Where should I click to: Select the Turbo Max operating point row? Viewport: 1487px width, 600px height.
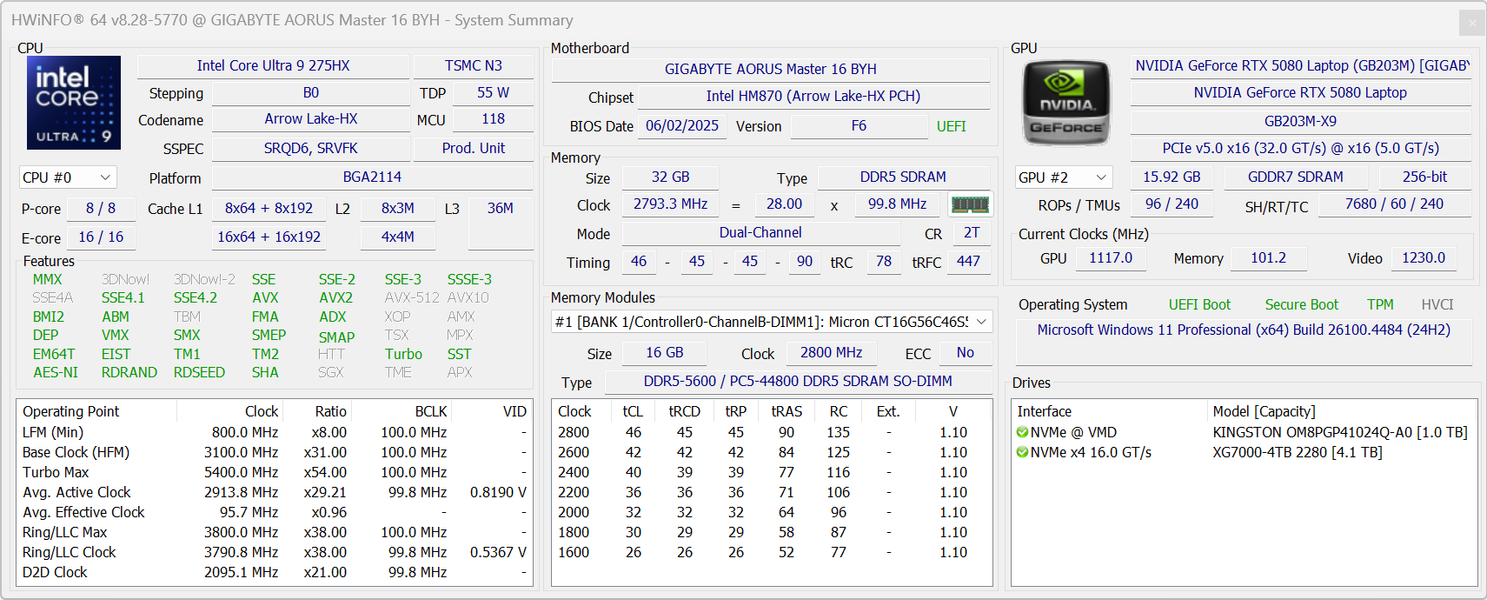point(56,472)
